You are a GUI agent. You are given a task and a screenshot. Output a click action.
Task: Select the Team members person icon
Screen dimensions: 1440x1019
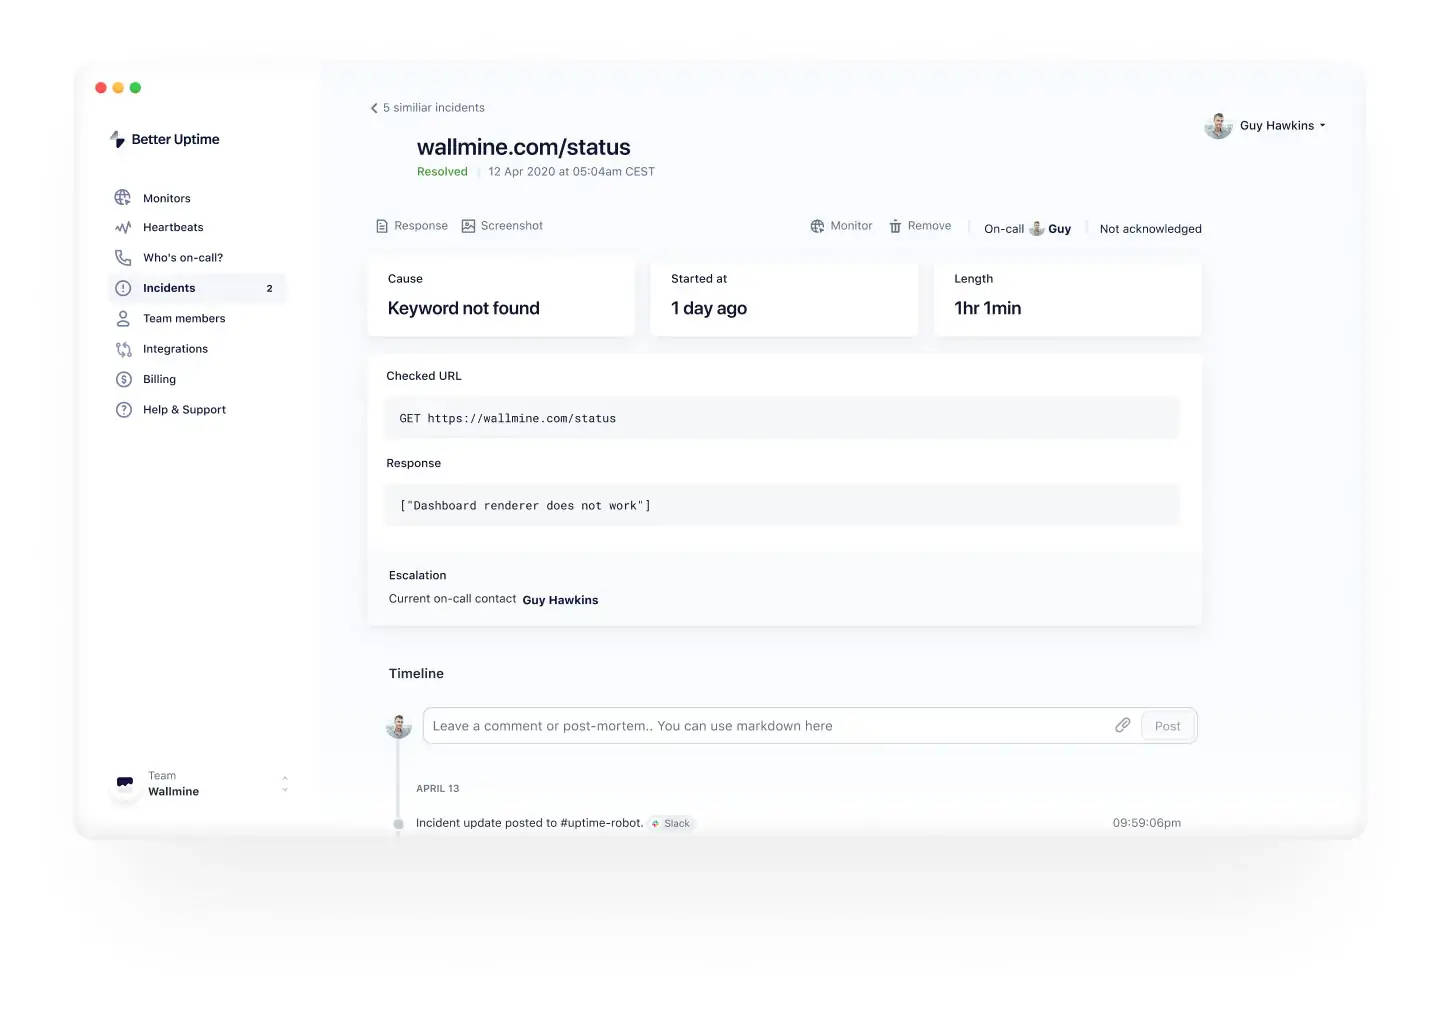click(122, 318)
